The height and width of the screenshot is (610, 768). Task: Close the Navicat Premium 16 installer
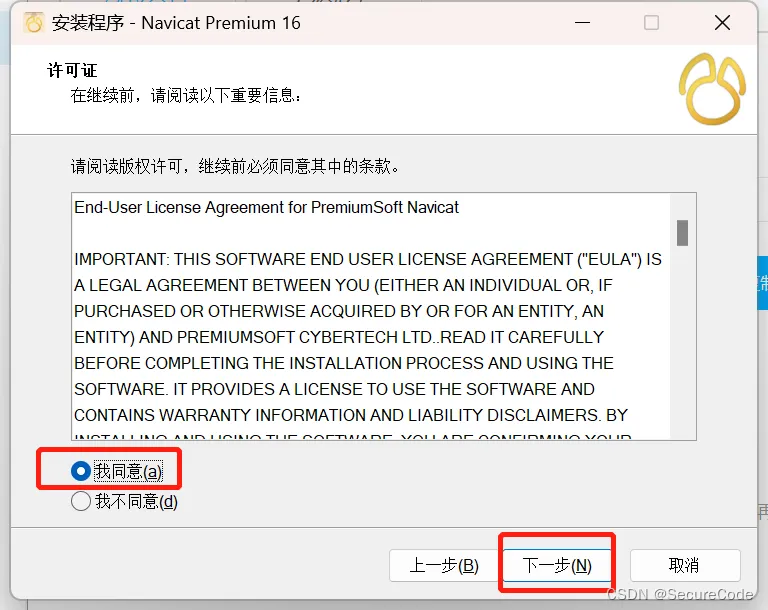click(x=722, y=23)
